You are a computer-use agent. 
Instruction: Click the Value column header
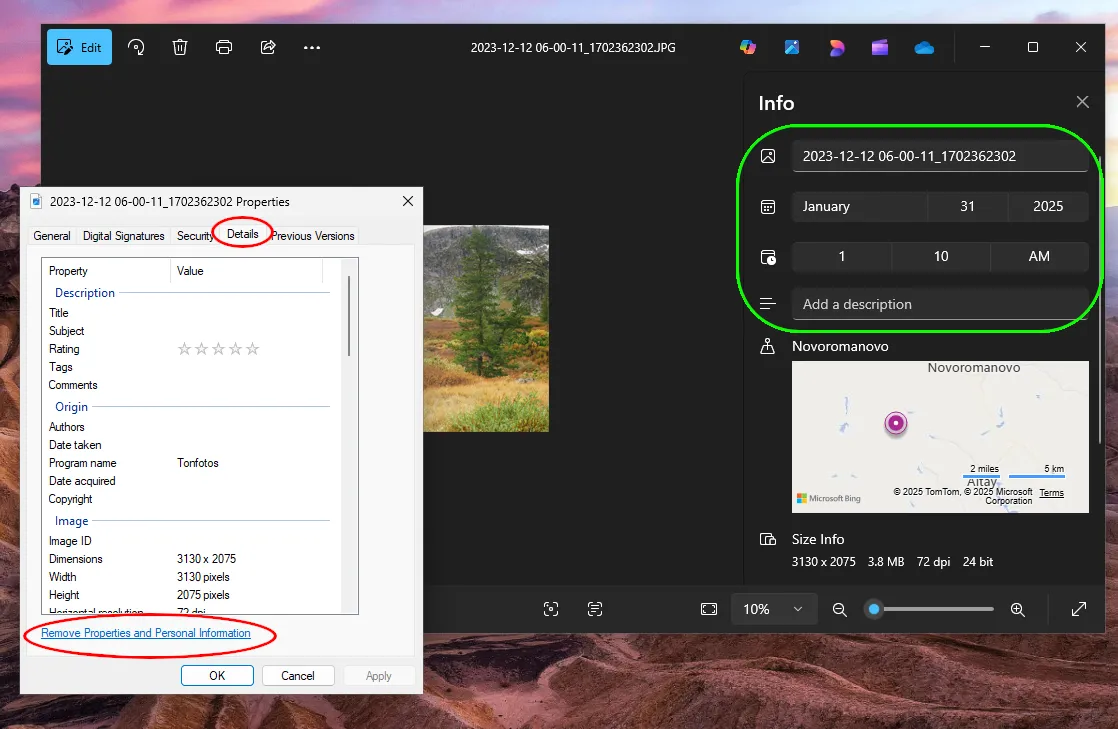tap(247, 271)
